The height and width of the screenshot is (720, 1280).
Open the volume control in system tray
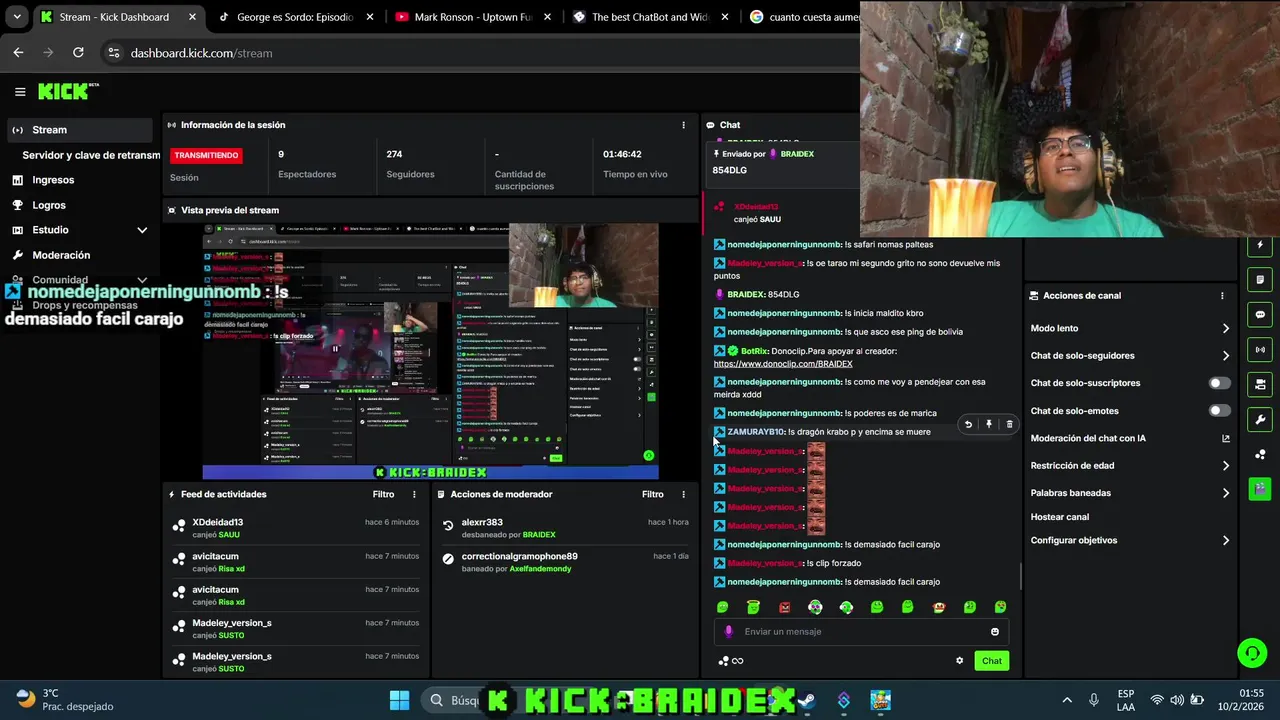pos(1177,700)
